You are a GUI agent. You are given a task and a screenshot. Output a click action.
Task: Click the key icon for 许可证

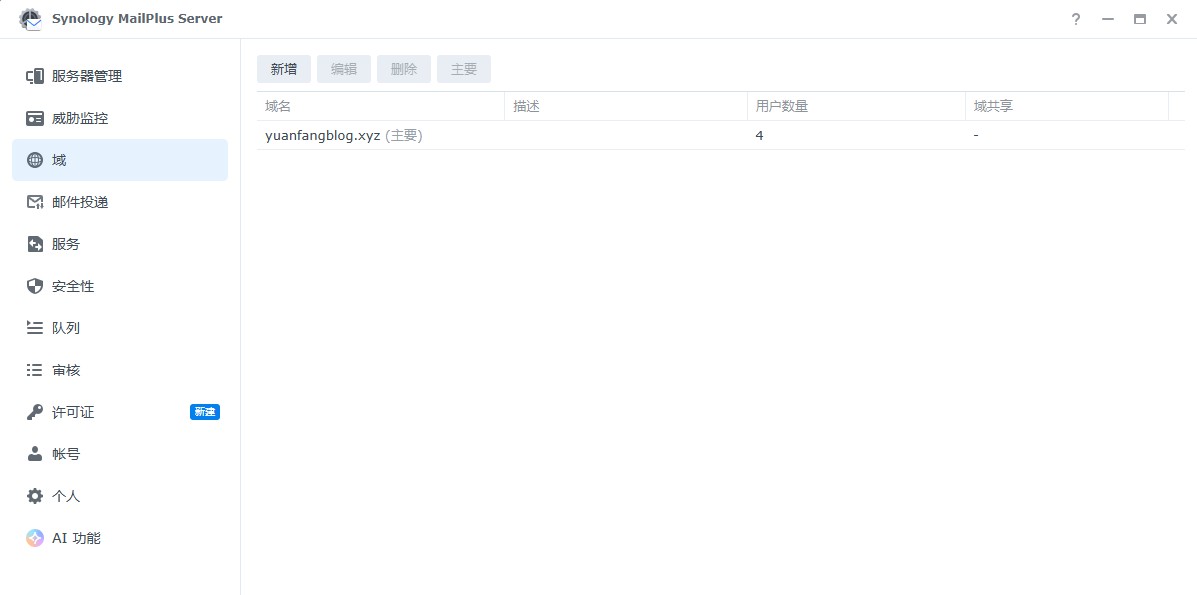35,412
